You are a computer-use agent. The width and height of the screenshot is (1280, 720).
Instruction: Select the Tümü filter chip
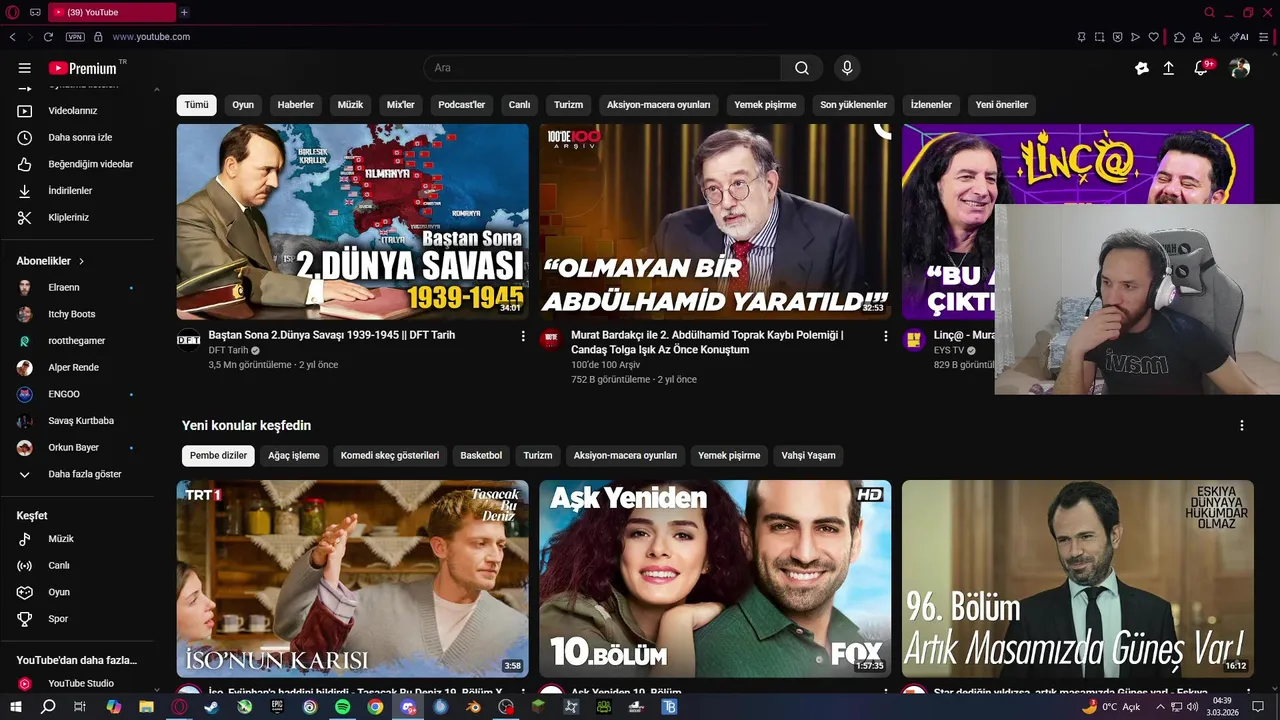[197, 104]
